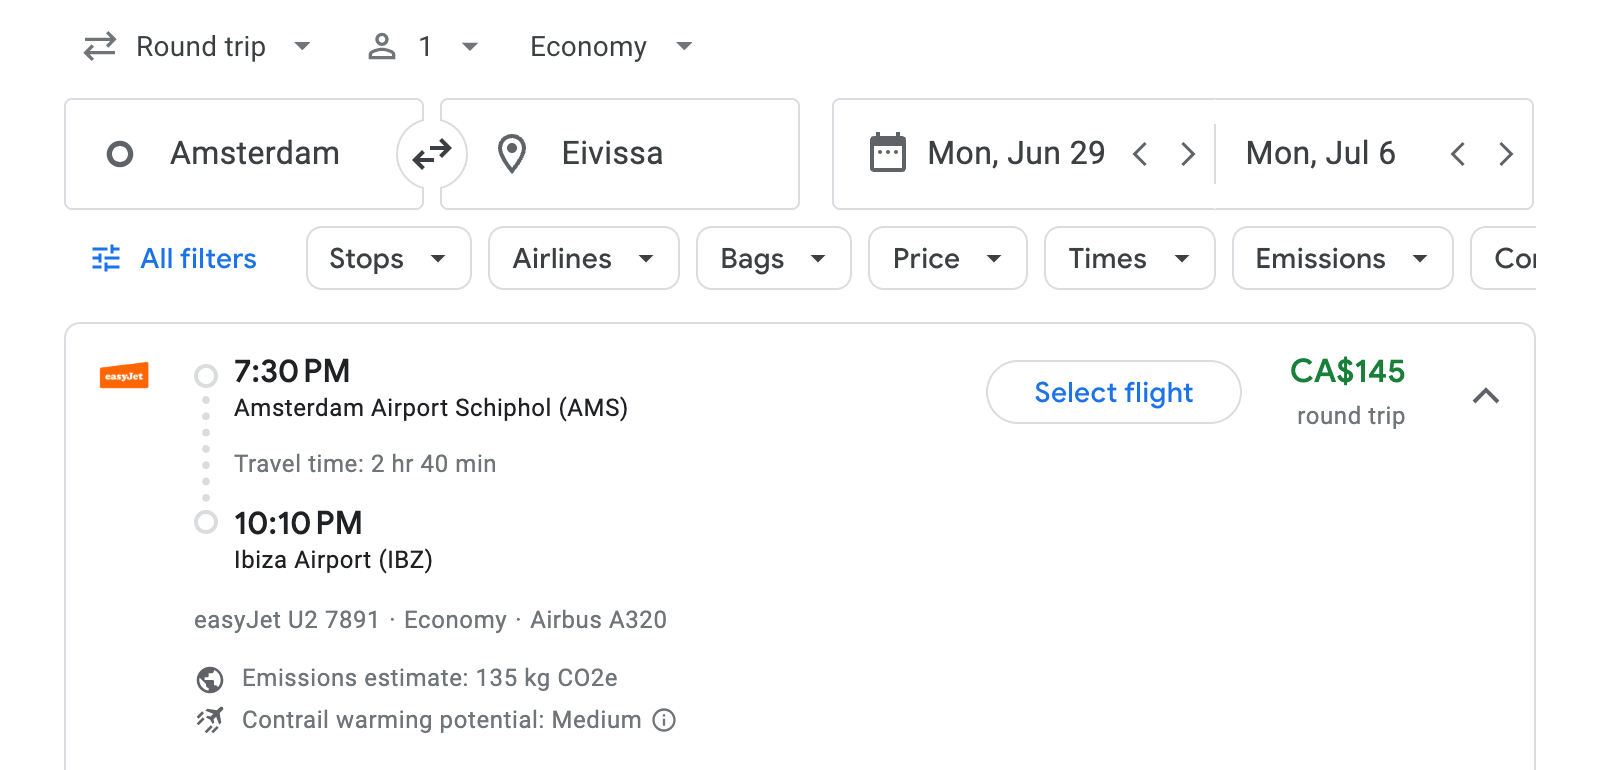Image resolution: width=1600 pixels, height=770 pixels.
Task: Collapse the easyJet flight details chevron
Action: (x=1487, y=396)
